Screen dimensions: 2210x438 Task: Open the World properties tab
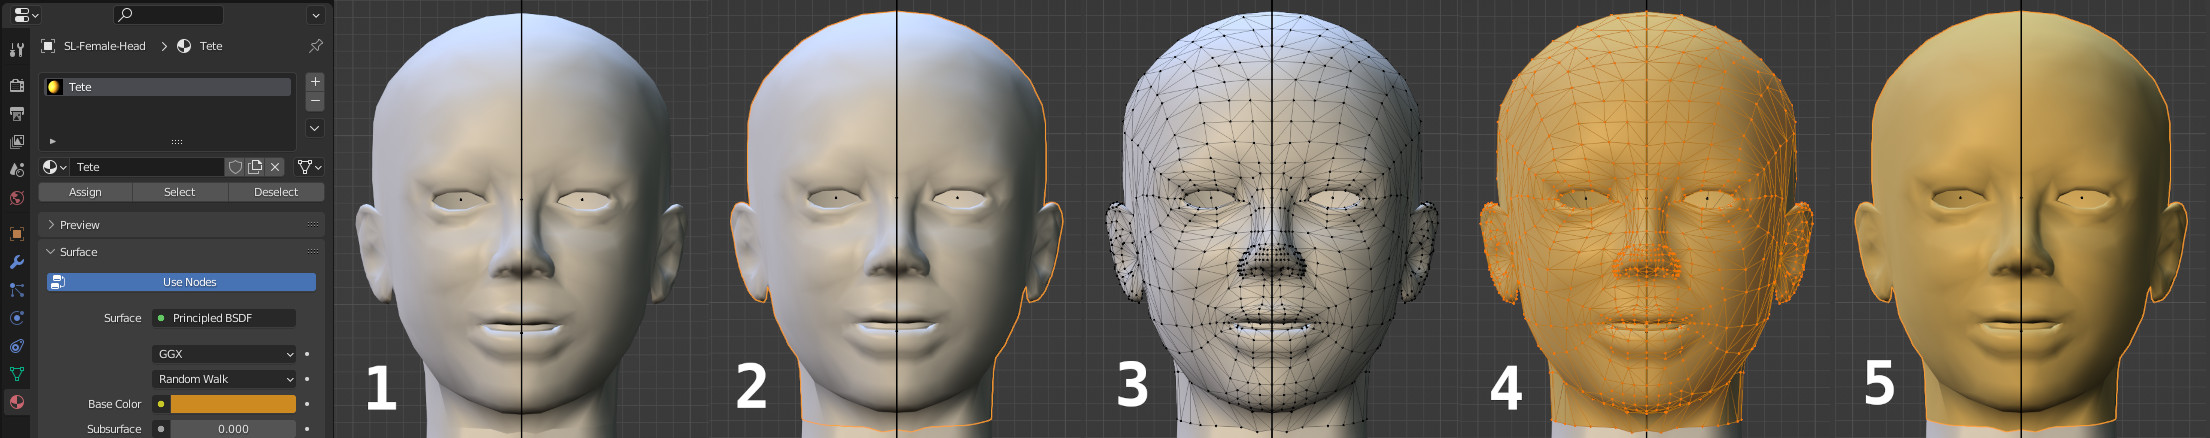(17, 198)
